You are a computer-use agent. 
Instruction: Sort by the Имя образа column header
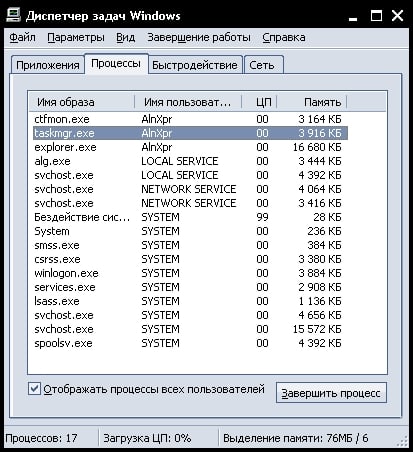tap(81, 102)
